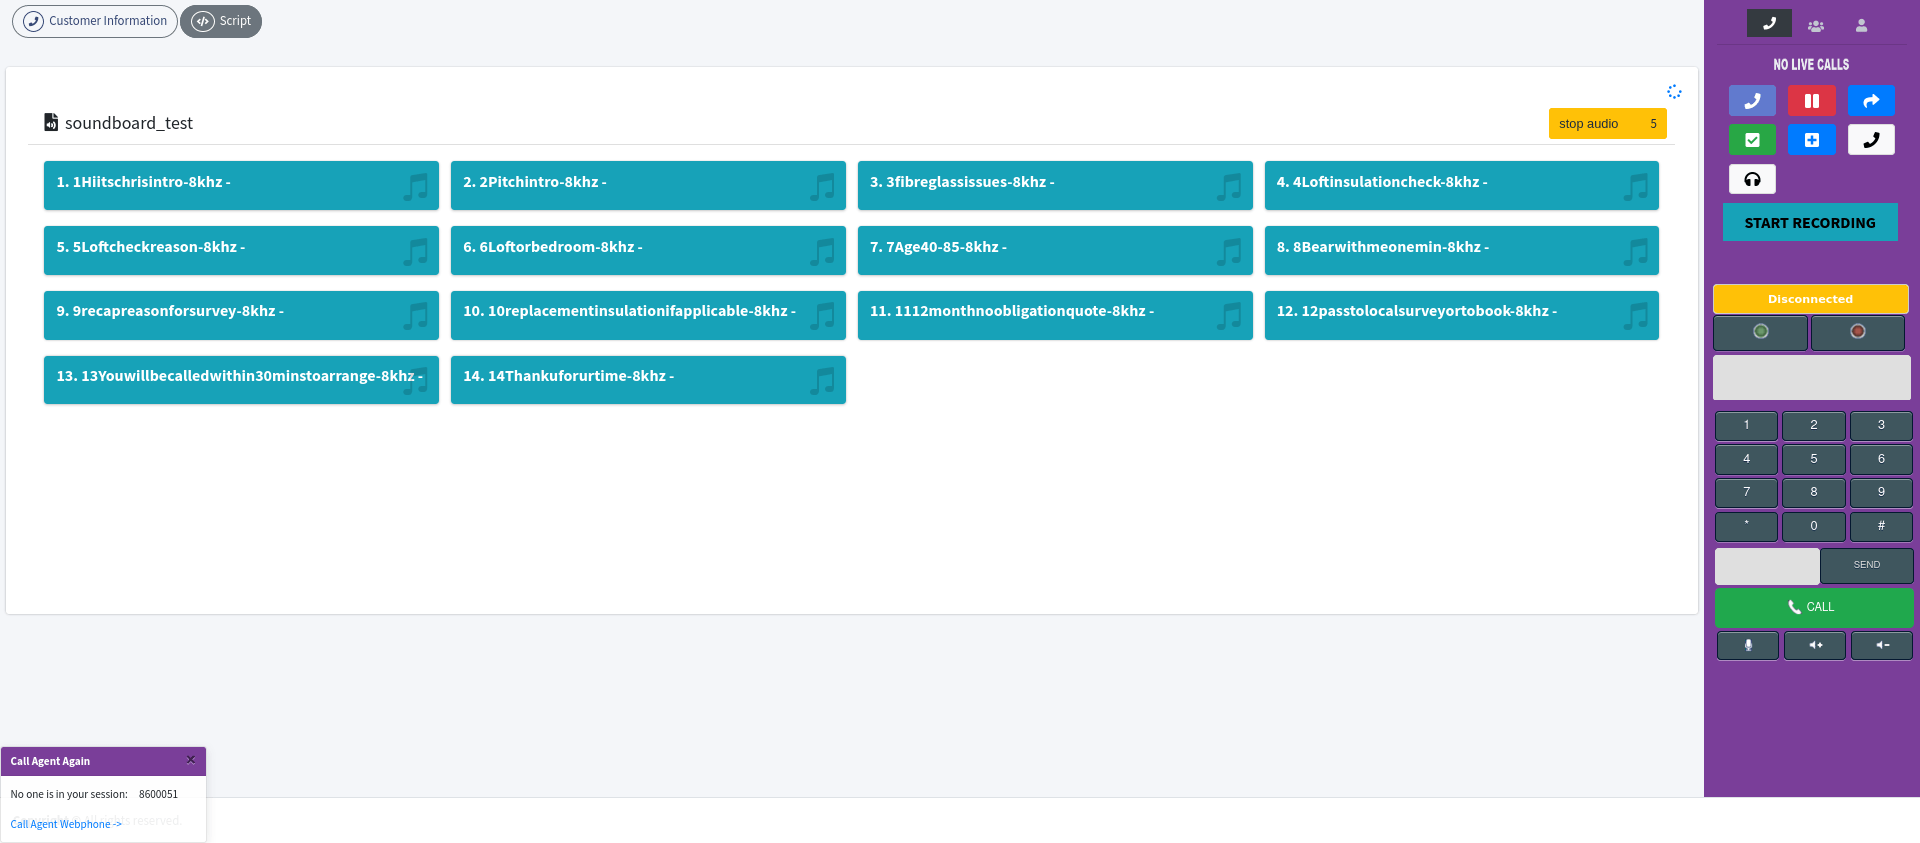The height and width of the screenshot is (843, 1920).
Task: Open the Customer Information tab
Action: tap(95, 21)
